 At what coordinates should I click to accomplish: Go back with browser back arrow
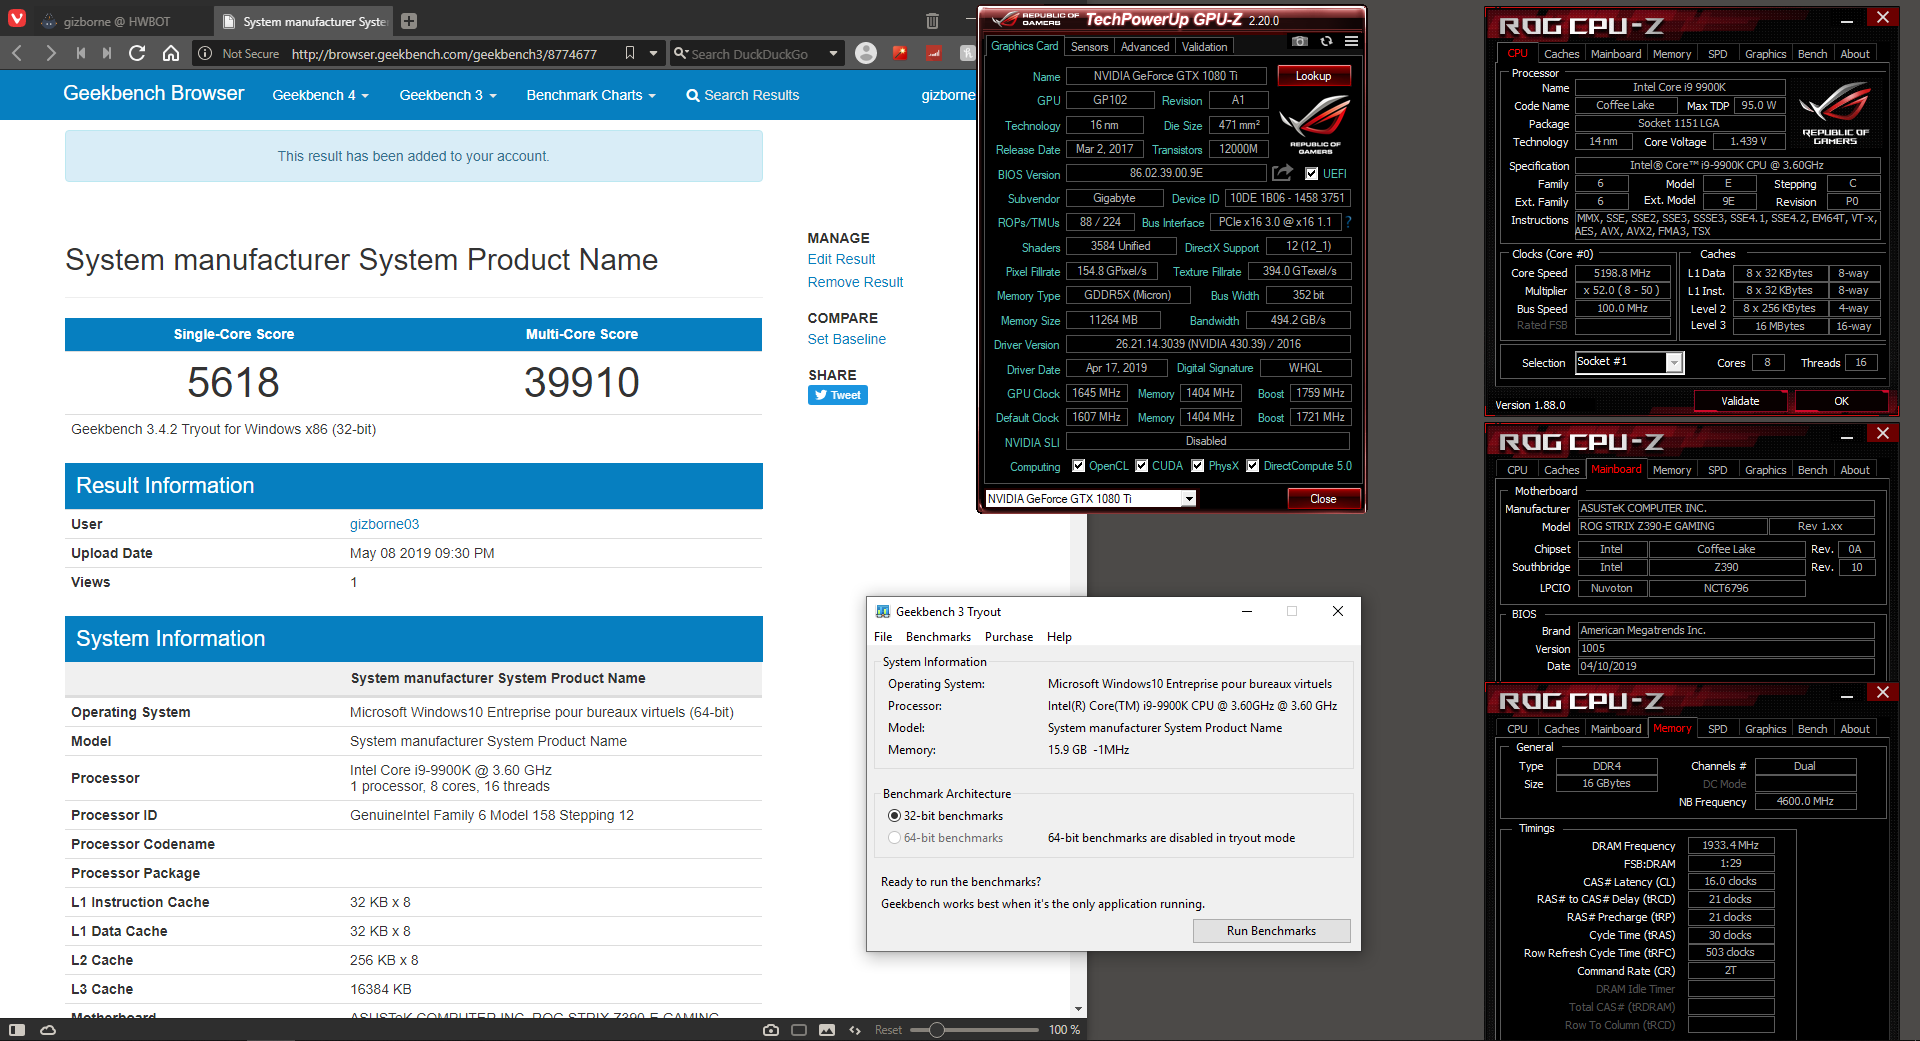tap(17, 53)
